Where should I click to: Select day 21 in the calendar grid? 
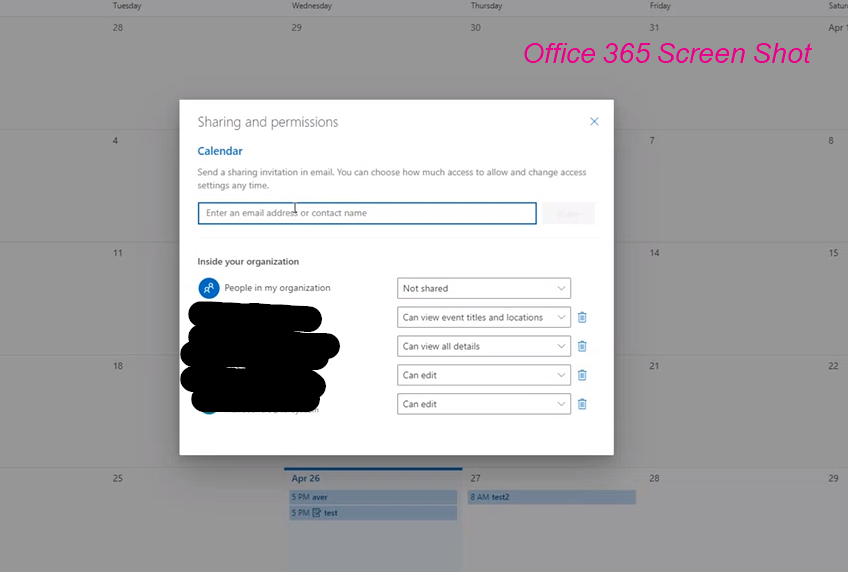[x=654, y=366]
